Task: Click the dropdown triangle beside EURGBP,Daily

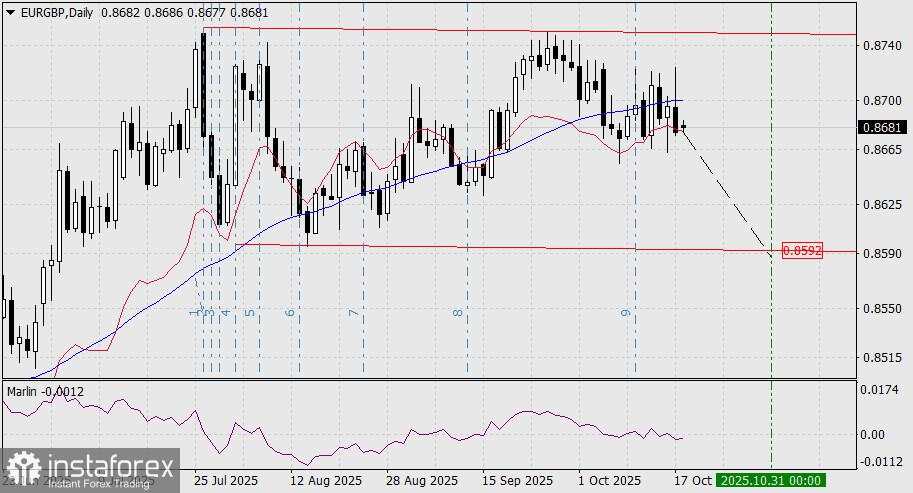Action: coord(10,12)
